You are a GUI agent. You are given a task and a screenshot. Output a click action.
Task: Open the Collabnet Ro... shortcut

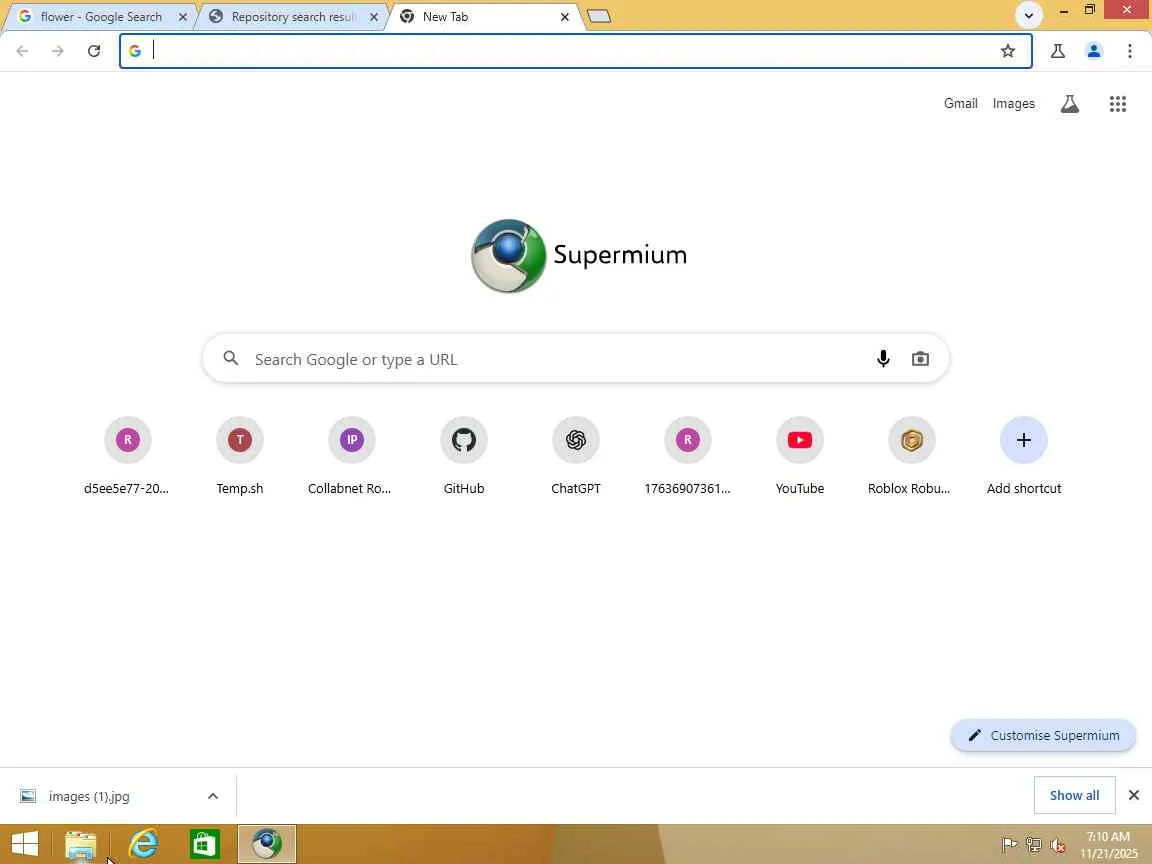point(351,456)
